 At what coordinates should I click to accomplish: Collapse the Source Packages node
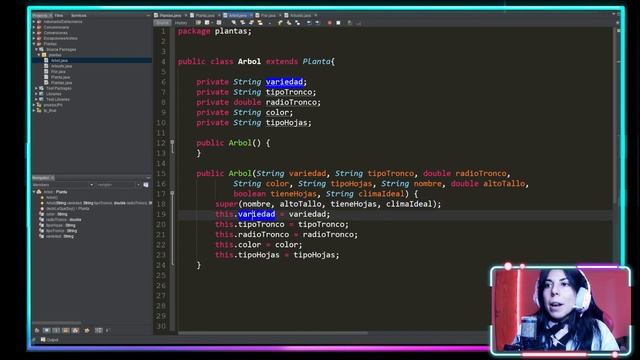point(36,49)
